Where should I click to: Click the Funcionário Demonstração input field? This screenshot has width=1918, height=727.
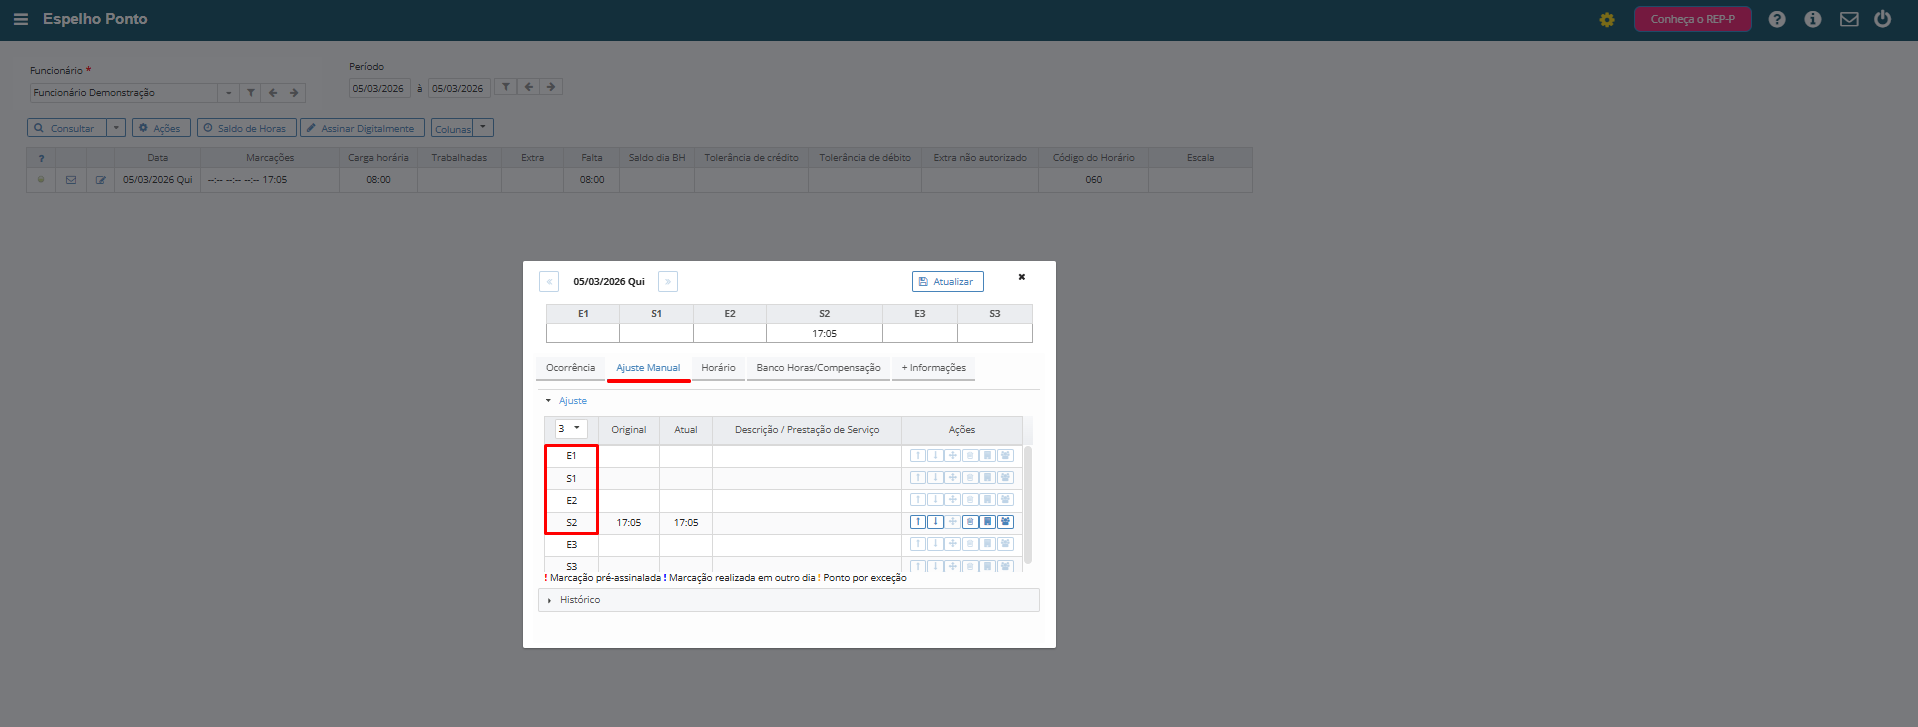click(x=124, y=93)
